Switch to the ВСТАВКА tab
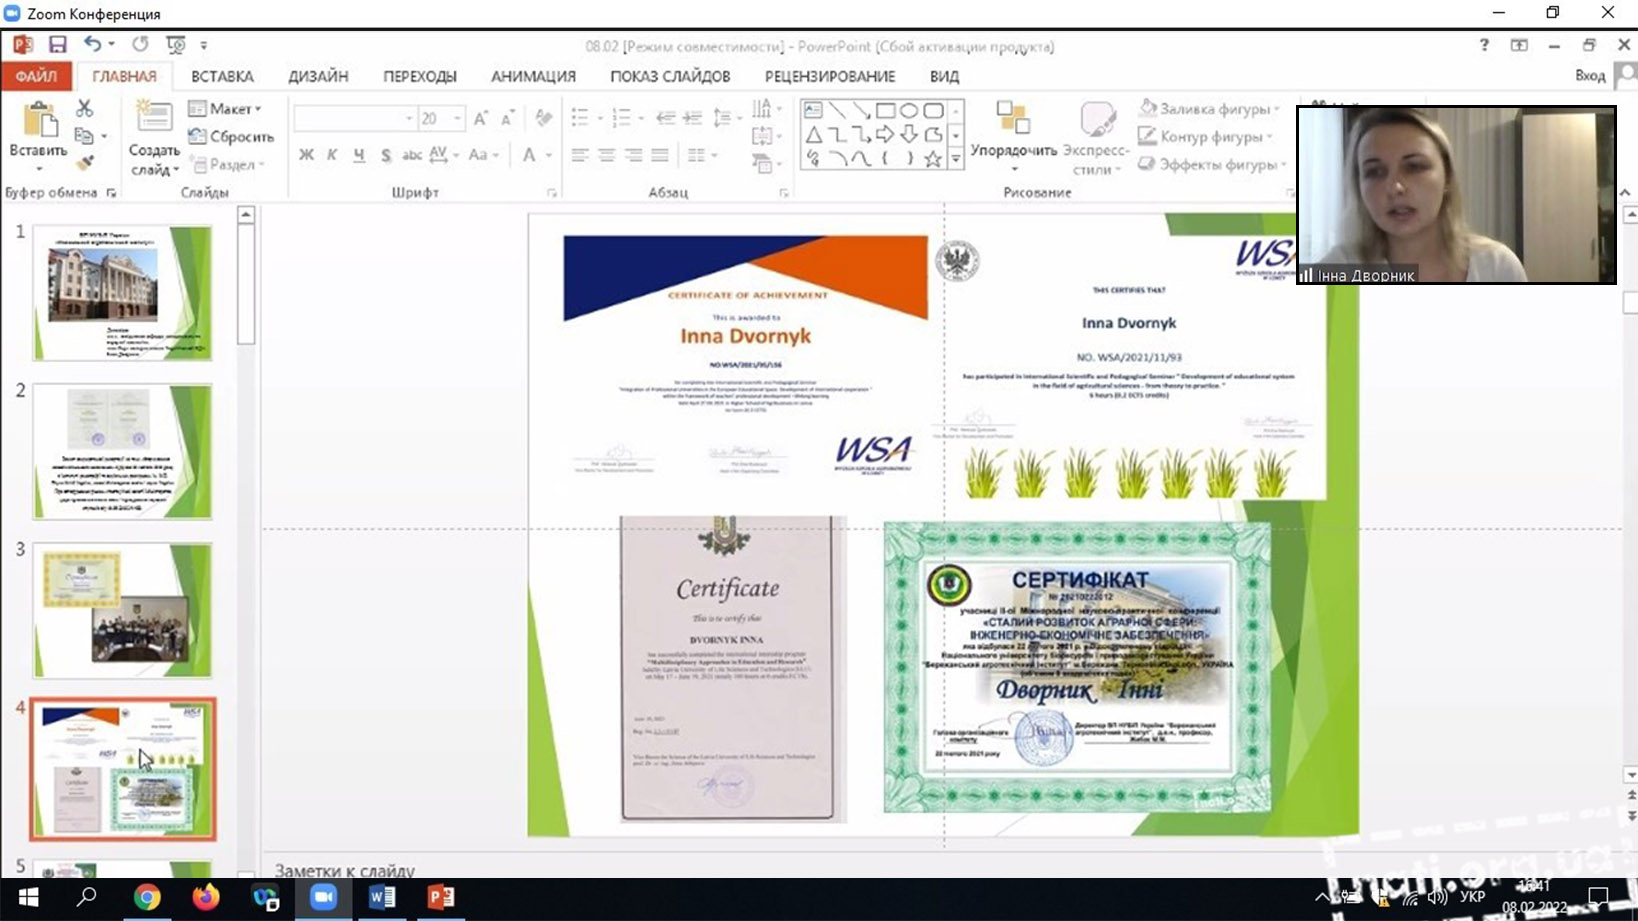The image size is (1638, 921). click(222, 76)
